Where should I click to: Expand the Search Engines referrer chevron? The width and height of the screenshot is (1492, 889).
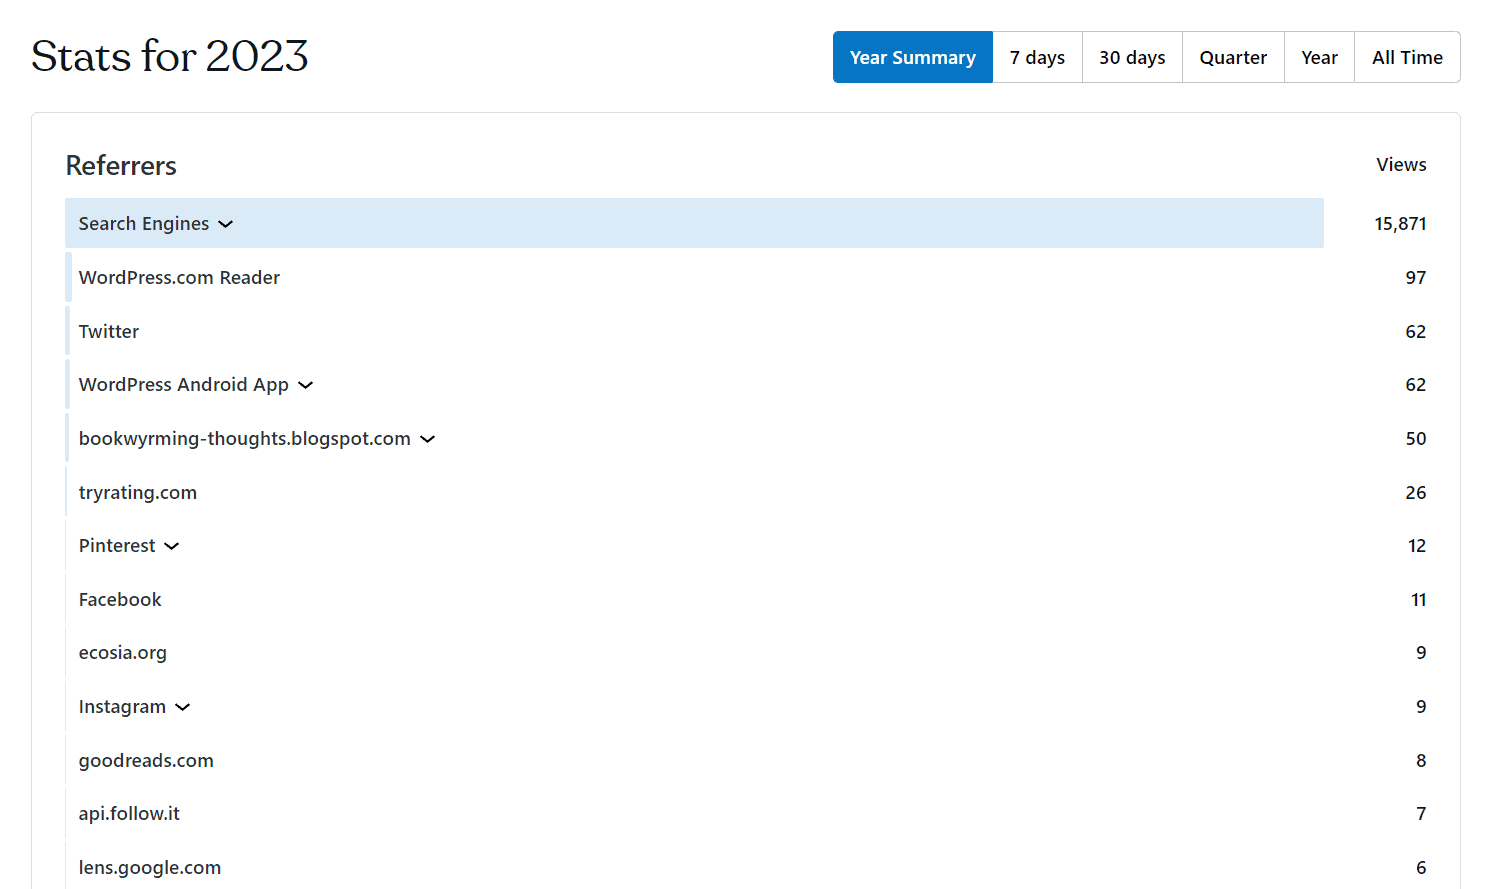tap(226, 224)
